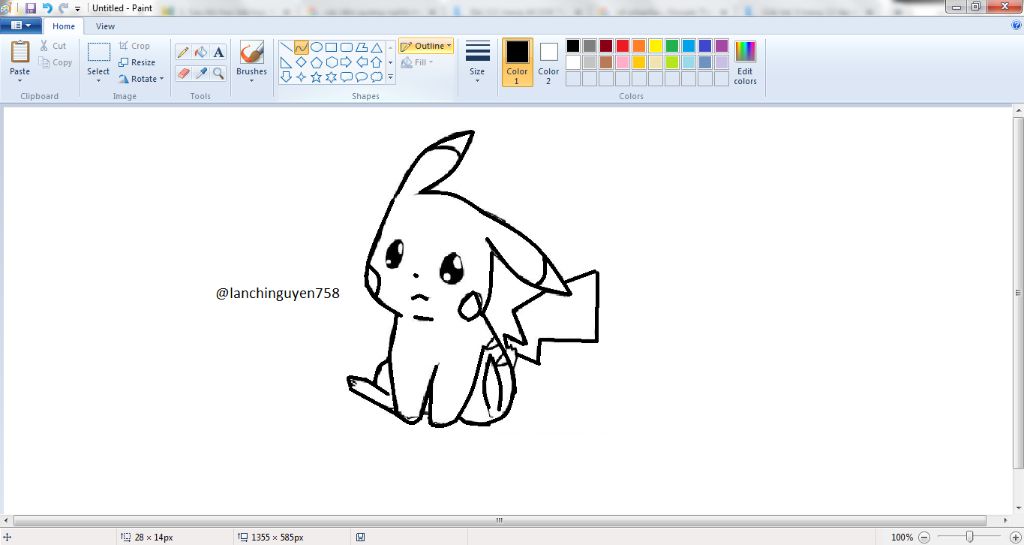Choose the yellow color swatch

[x=655, y=46]
